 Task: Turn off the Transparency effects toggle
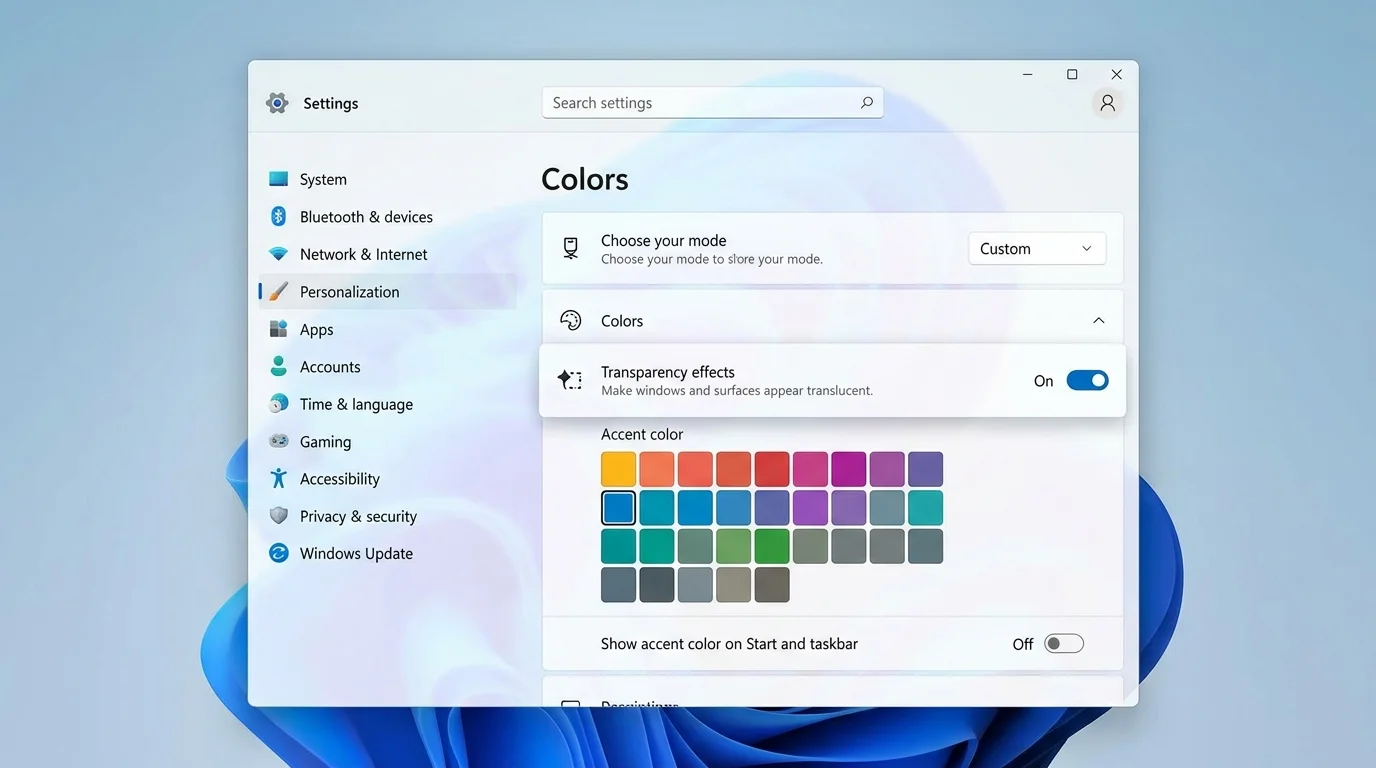[x=1088, y=380]
